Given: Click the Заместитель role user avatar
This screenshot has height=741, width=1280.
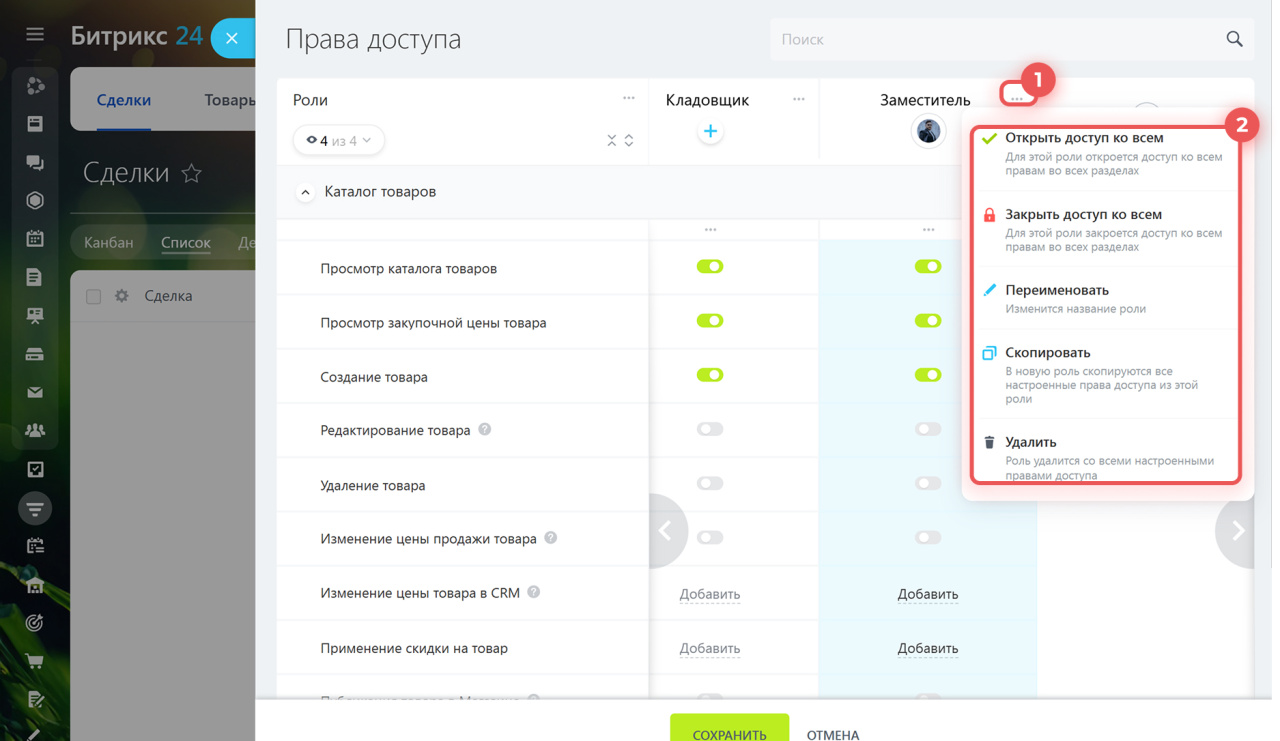Looking at the screenshot, I should coord(928,131).
